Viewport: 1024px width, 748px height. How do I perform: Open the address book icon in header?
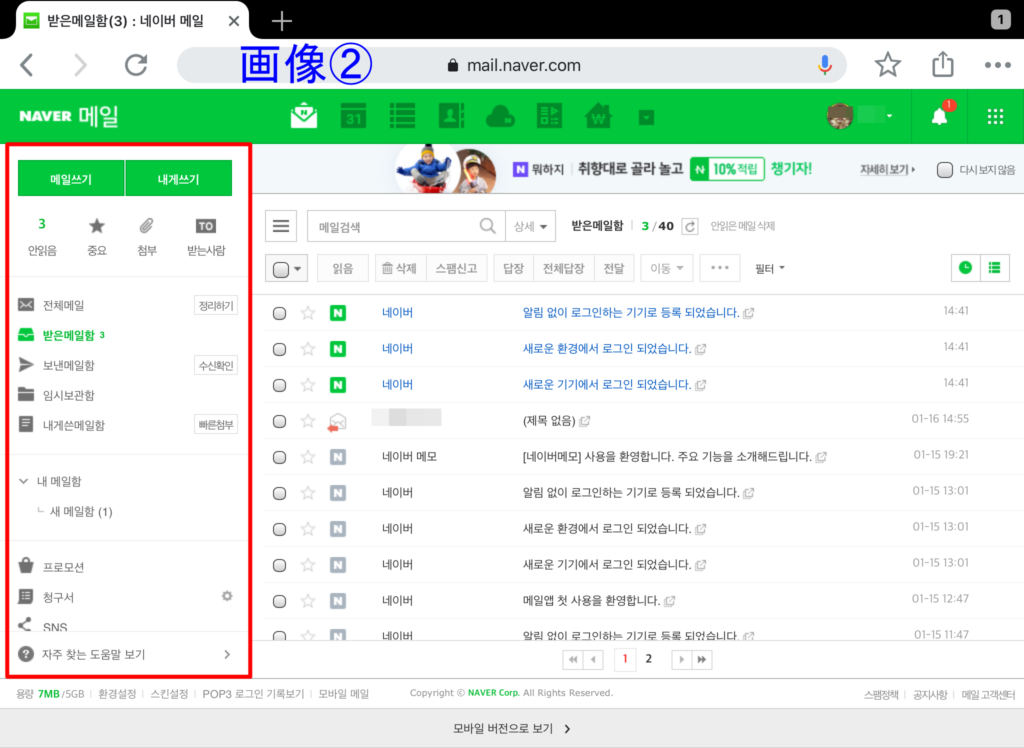pos(451,116)
